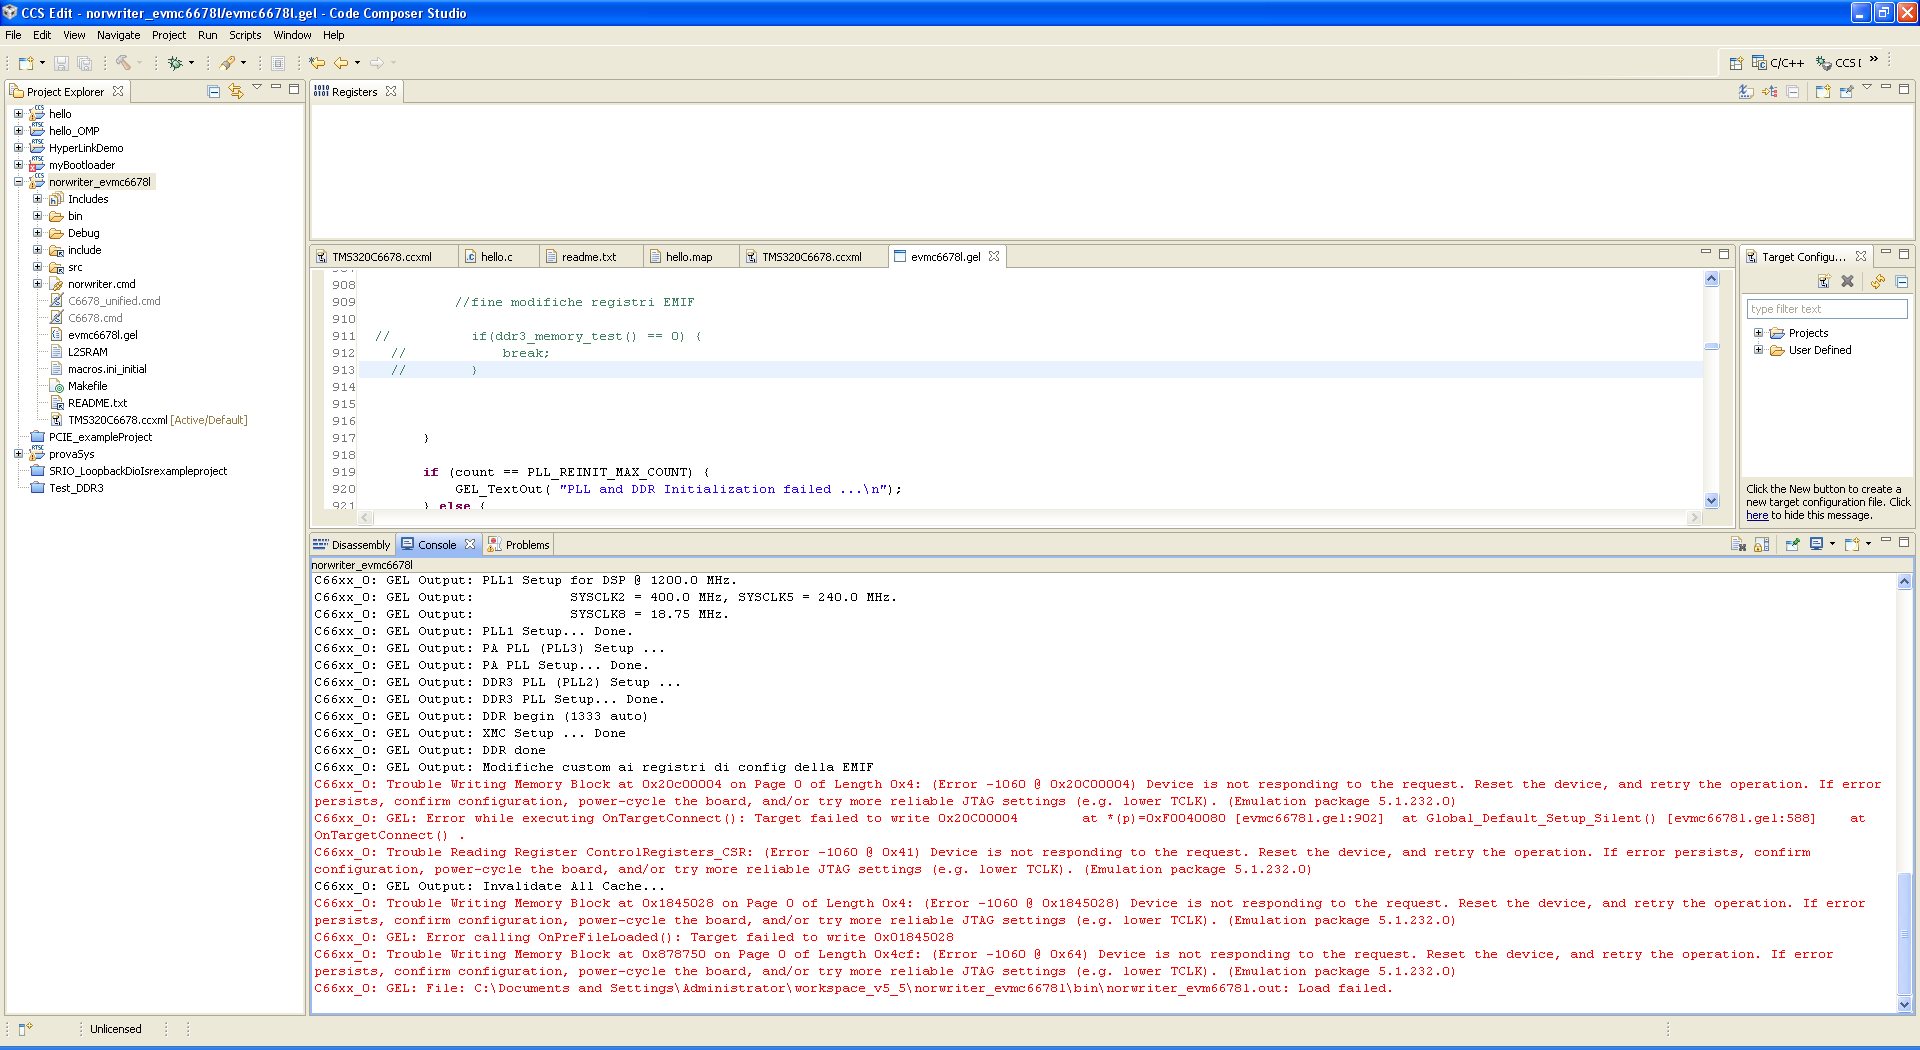Open the Debug icon dropdown arrow

click(x=191, y=63)
